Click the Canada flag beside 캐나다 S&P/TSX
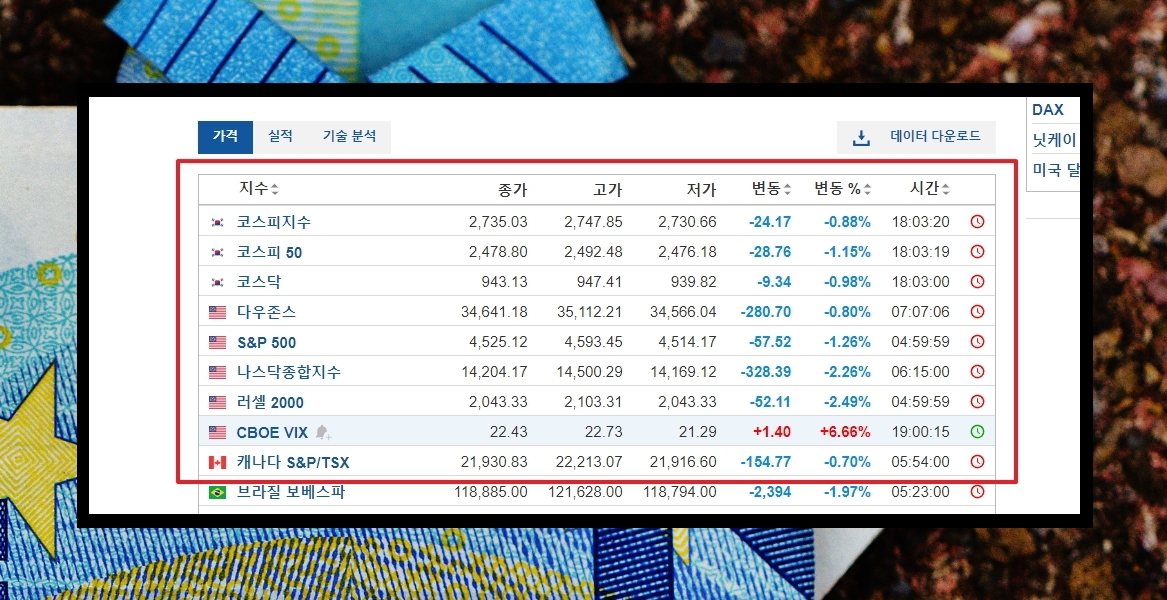Screen dimensions: 1167x600 click(217, 462)
